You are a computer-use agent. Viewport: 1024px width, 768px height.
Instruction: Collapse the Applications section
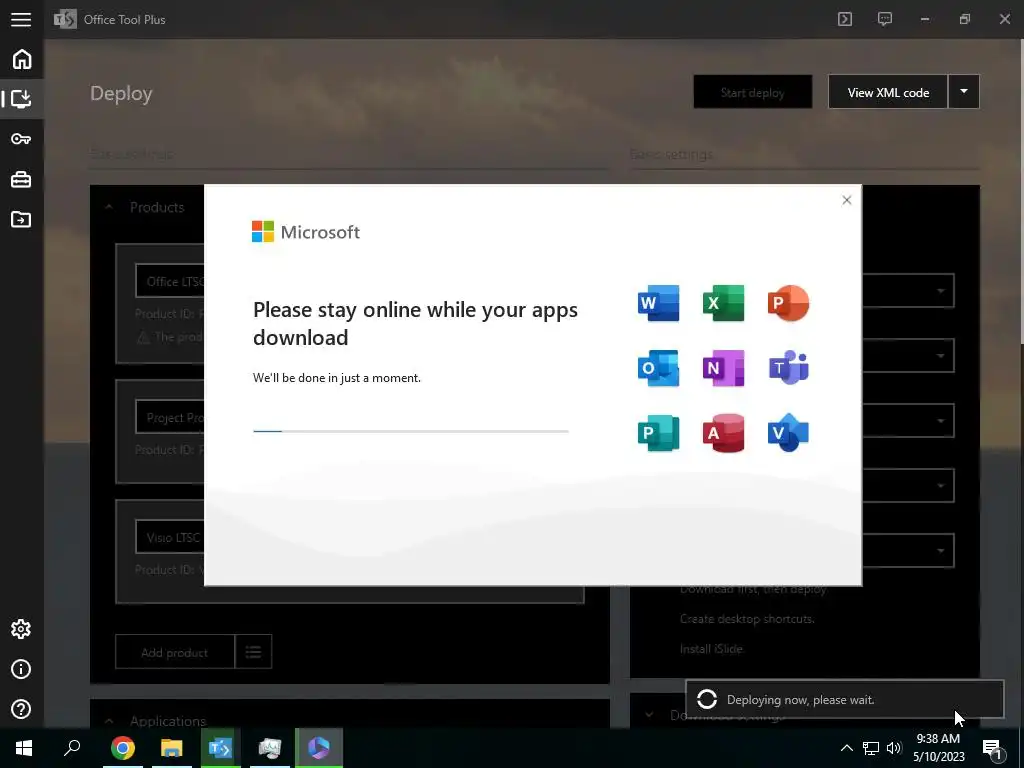[x=109, y=721]
